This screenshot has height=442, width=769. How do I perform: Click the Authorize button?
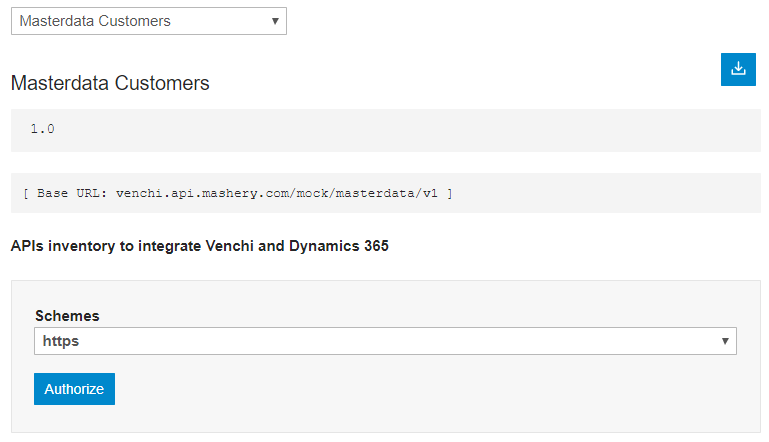74,389
